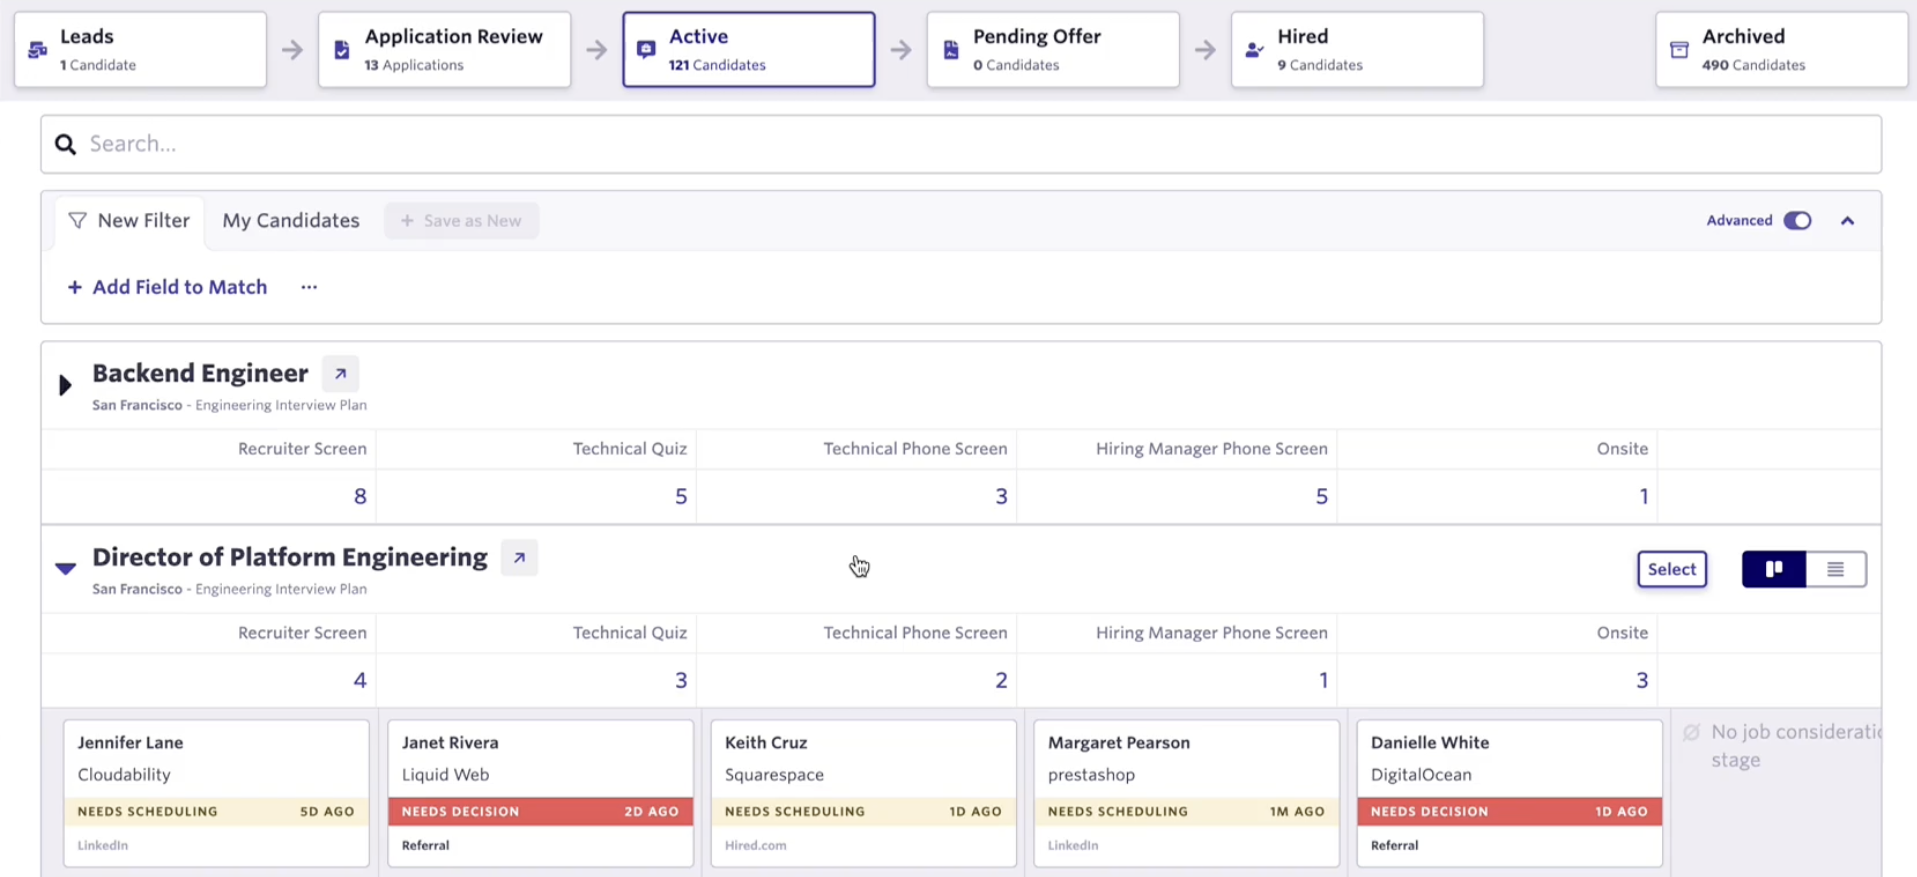Screen dimensions: 1917x877
Task: Click Director Technical Quiz count 3
Action: coord(681,680)
